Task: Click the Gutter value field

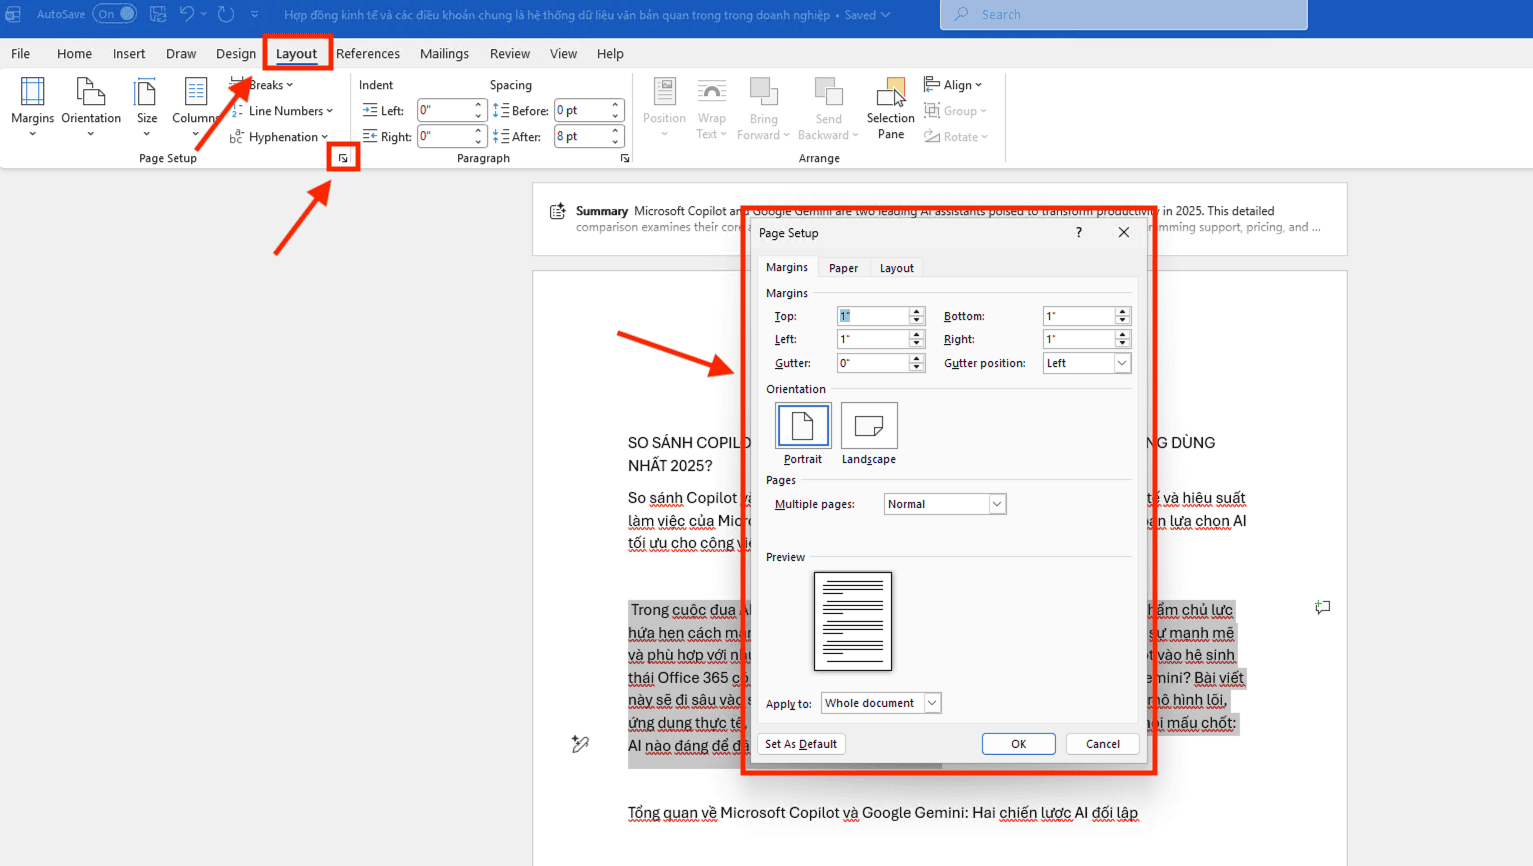Action: pos(873,363)
